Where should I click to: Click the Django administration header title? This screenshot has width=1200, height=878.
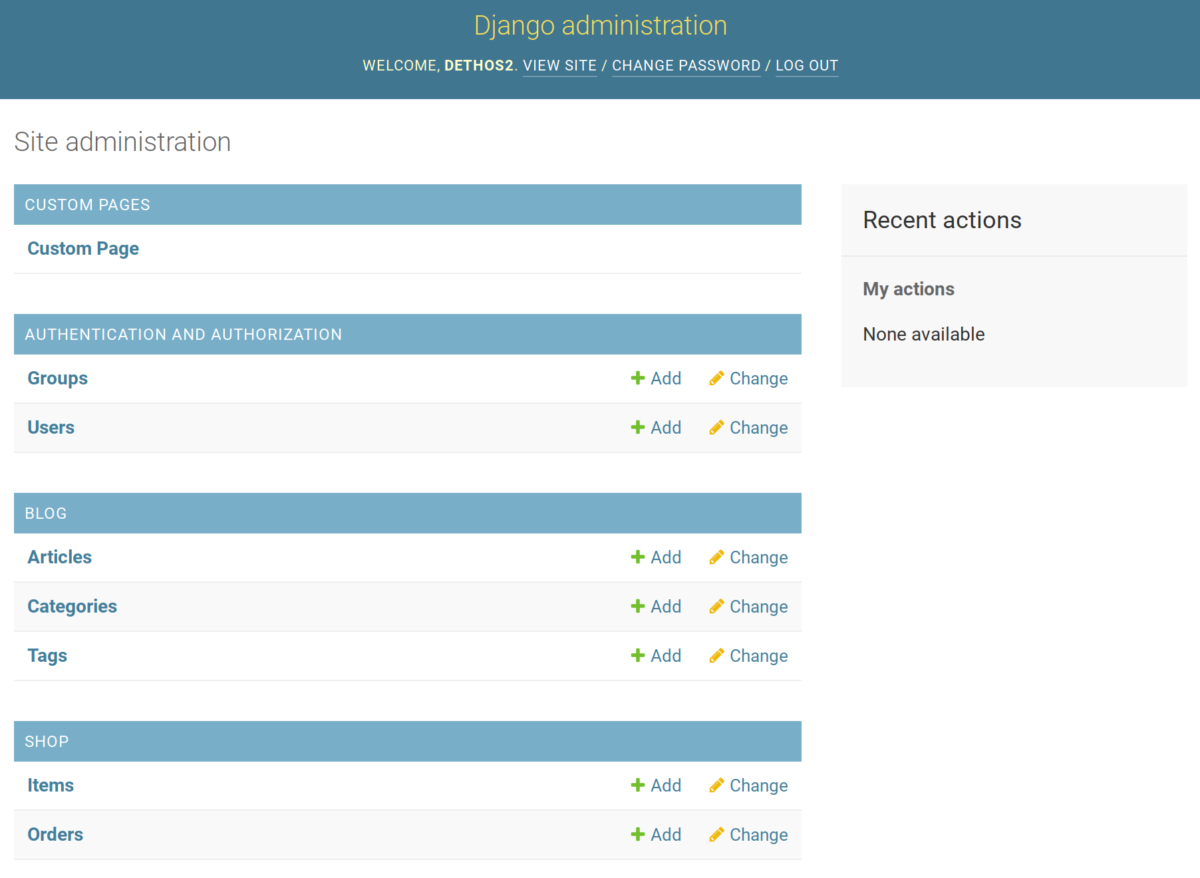tap(600, 25)
